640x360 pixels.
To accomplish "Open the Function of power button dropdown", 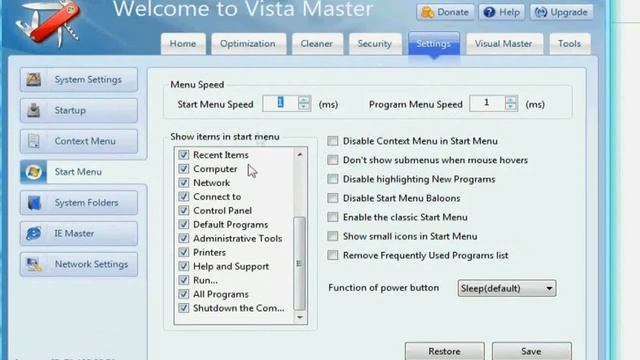I will pos(507,288).
